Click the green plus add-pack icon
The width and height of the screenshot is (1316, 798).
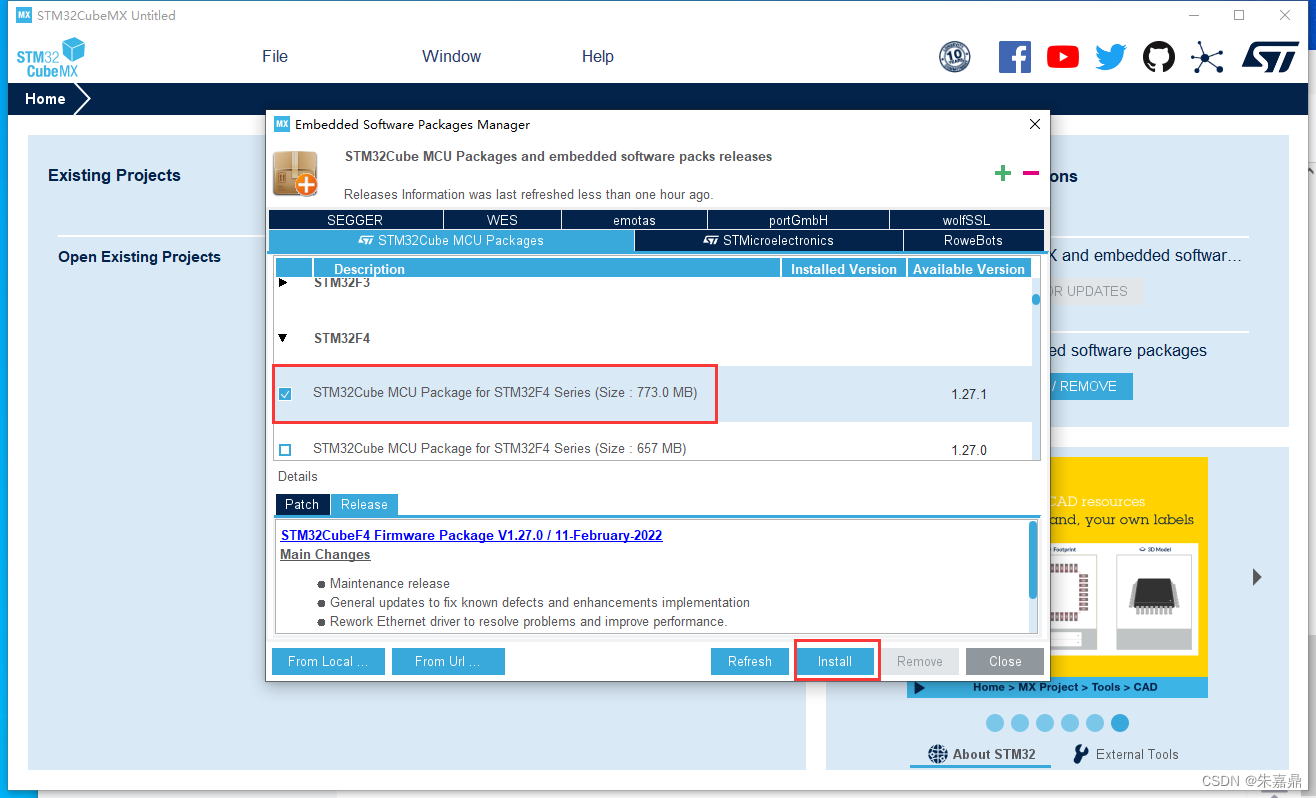coord(1003,174)
